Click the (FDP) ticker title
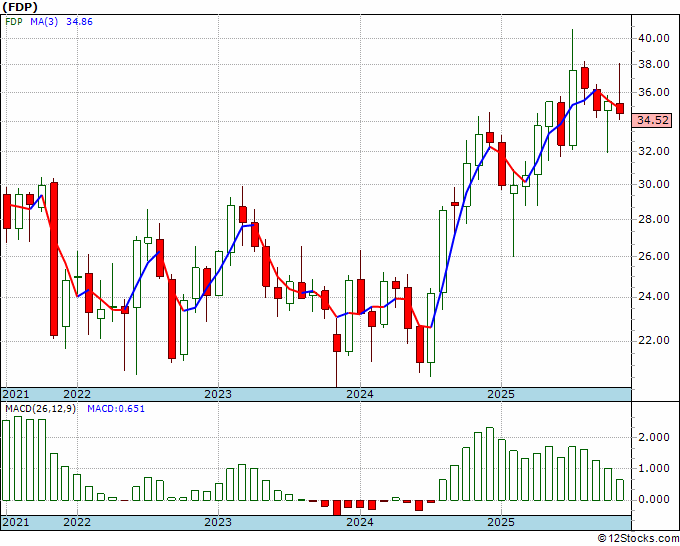Image resolution: width=680 pixels, height=546 pixels. (x=20, y=7)
